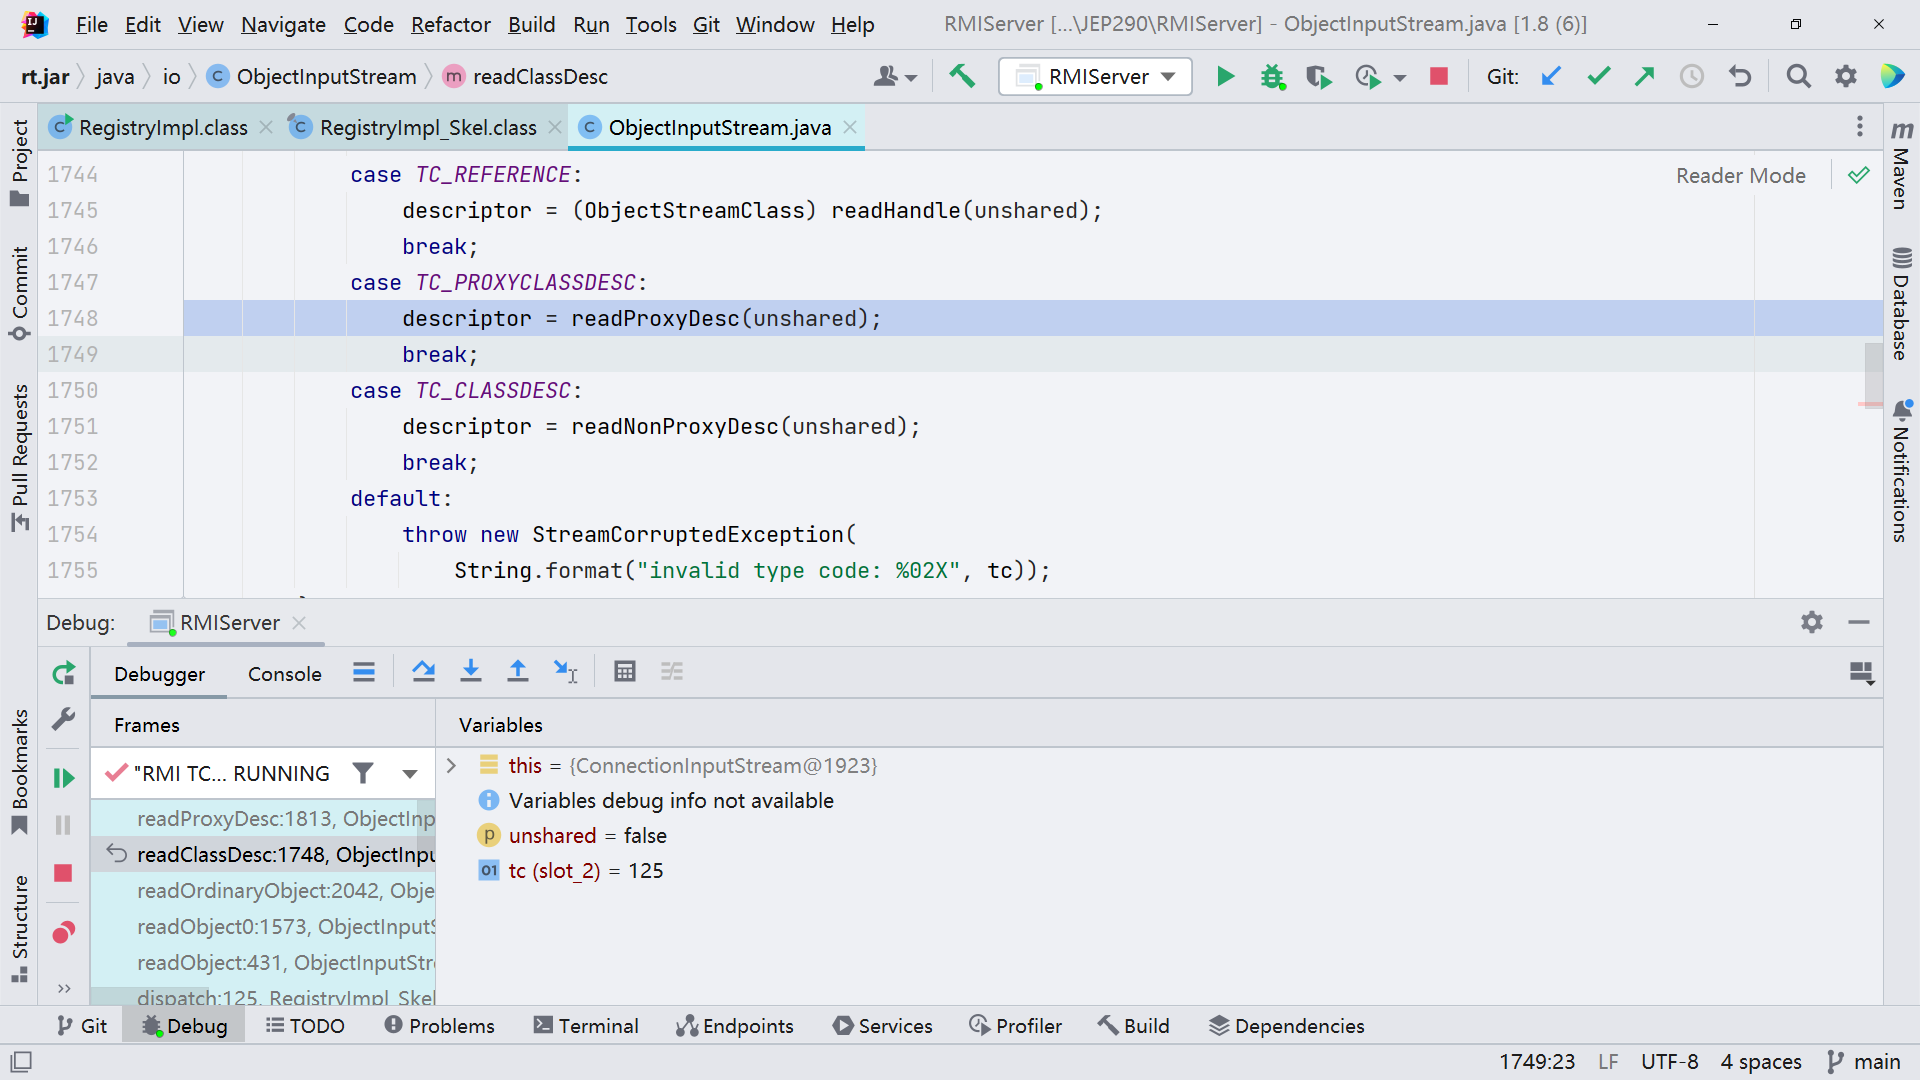Open the Terminal tool window button

[586, 1026]
